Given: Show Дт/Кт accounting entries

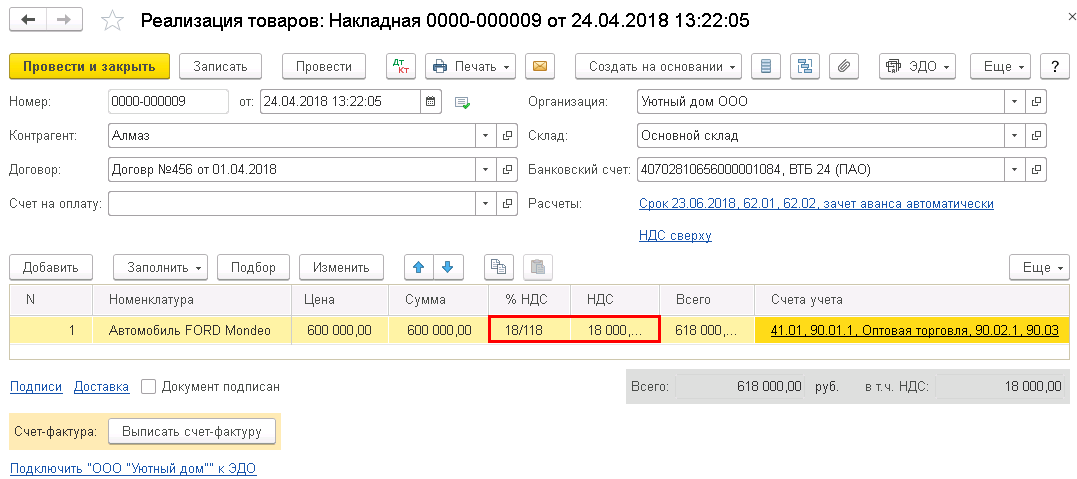Looking at the screenshot, I should pyautogui.click(x=399, y=67).
